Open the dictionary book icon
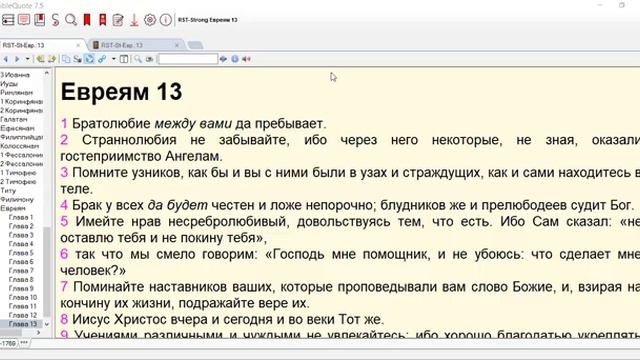 point(40,20)
